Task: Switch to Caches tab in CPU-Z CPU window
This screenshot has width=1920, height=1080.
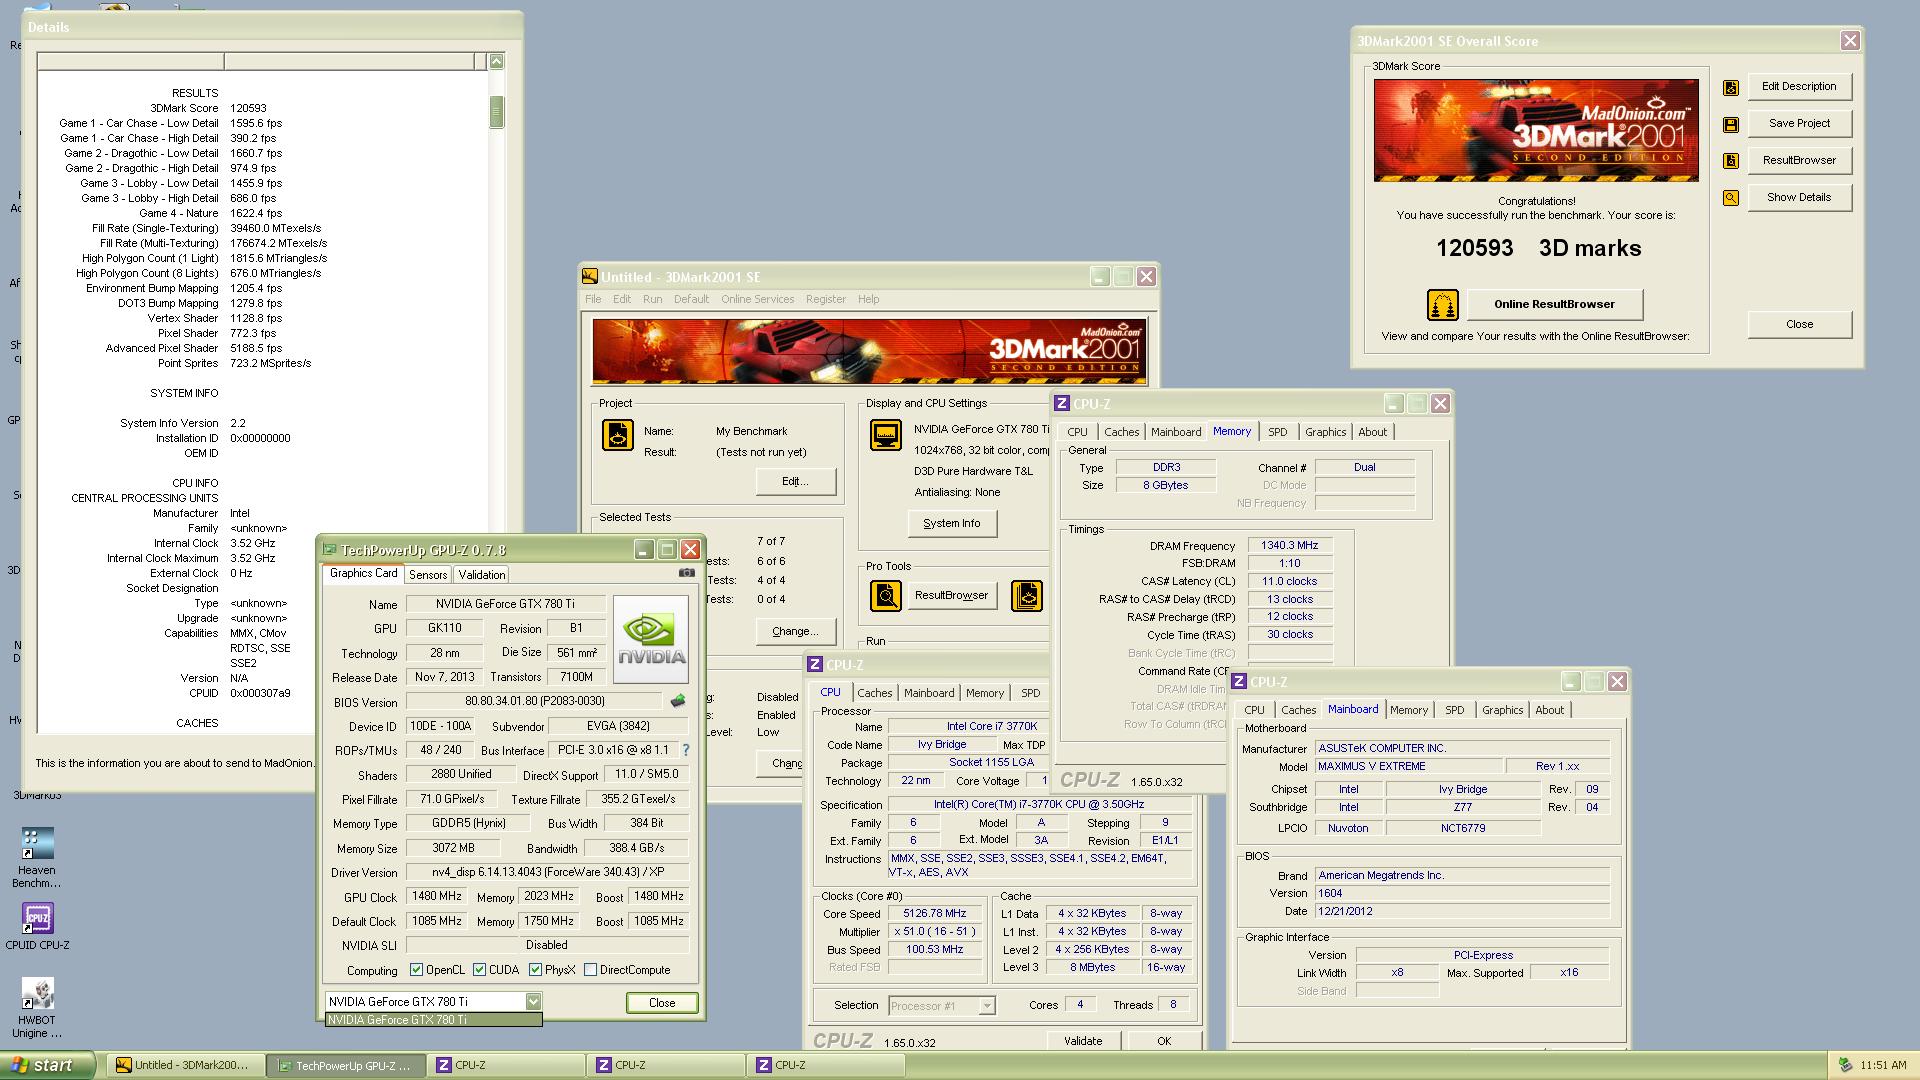Action: 874,693
